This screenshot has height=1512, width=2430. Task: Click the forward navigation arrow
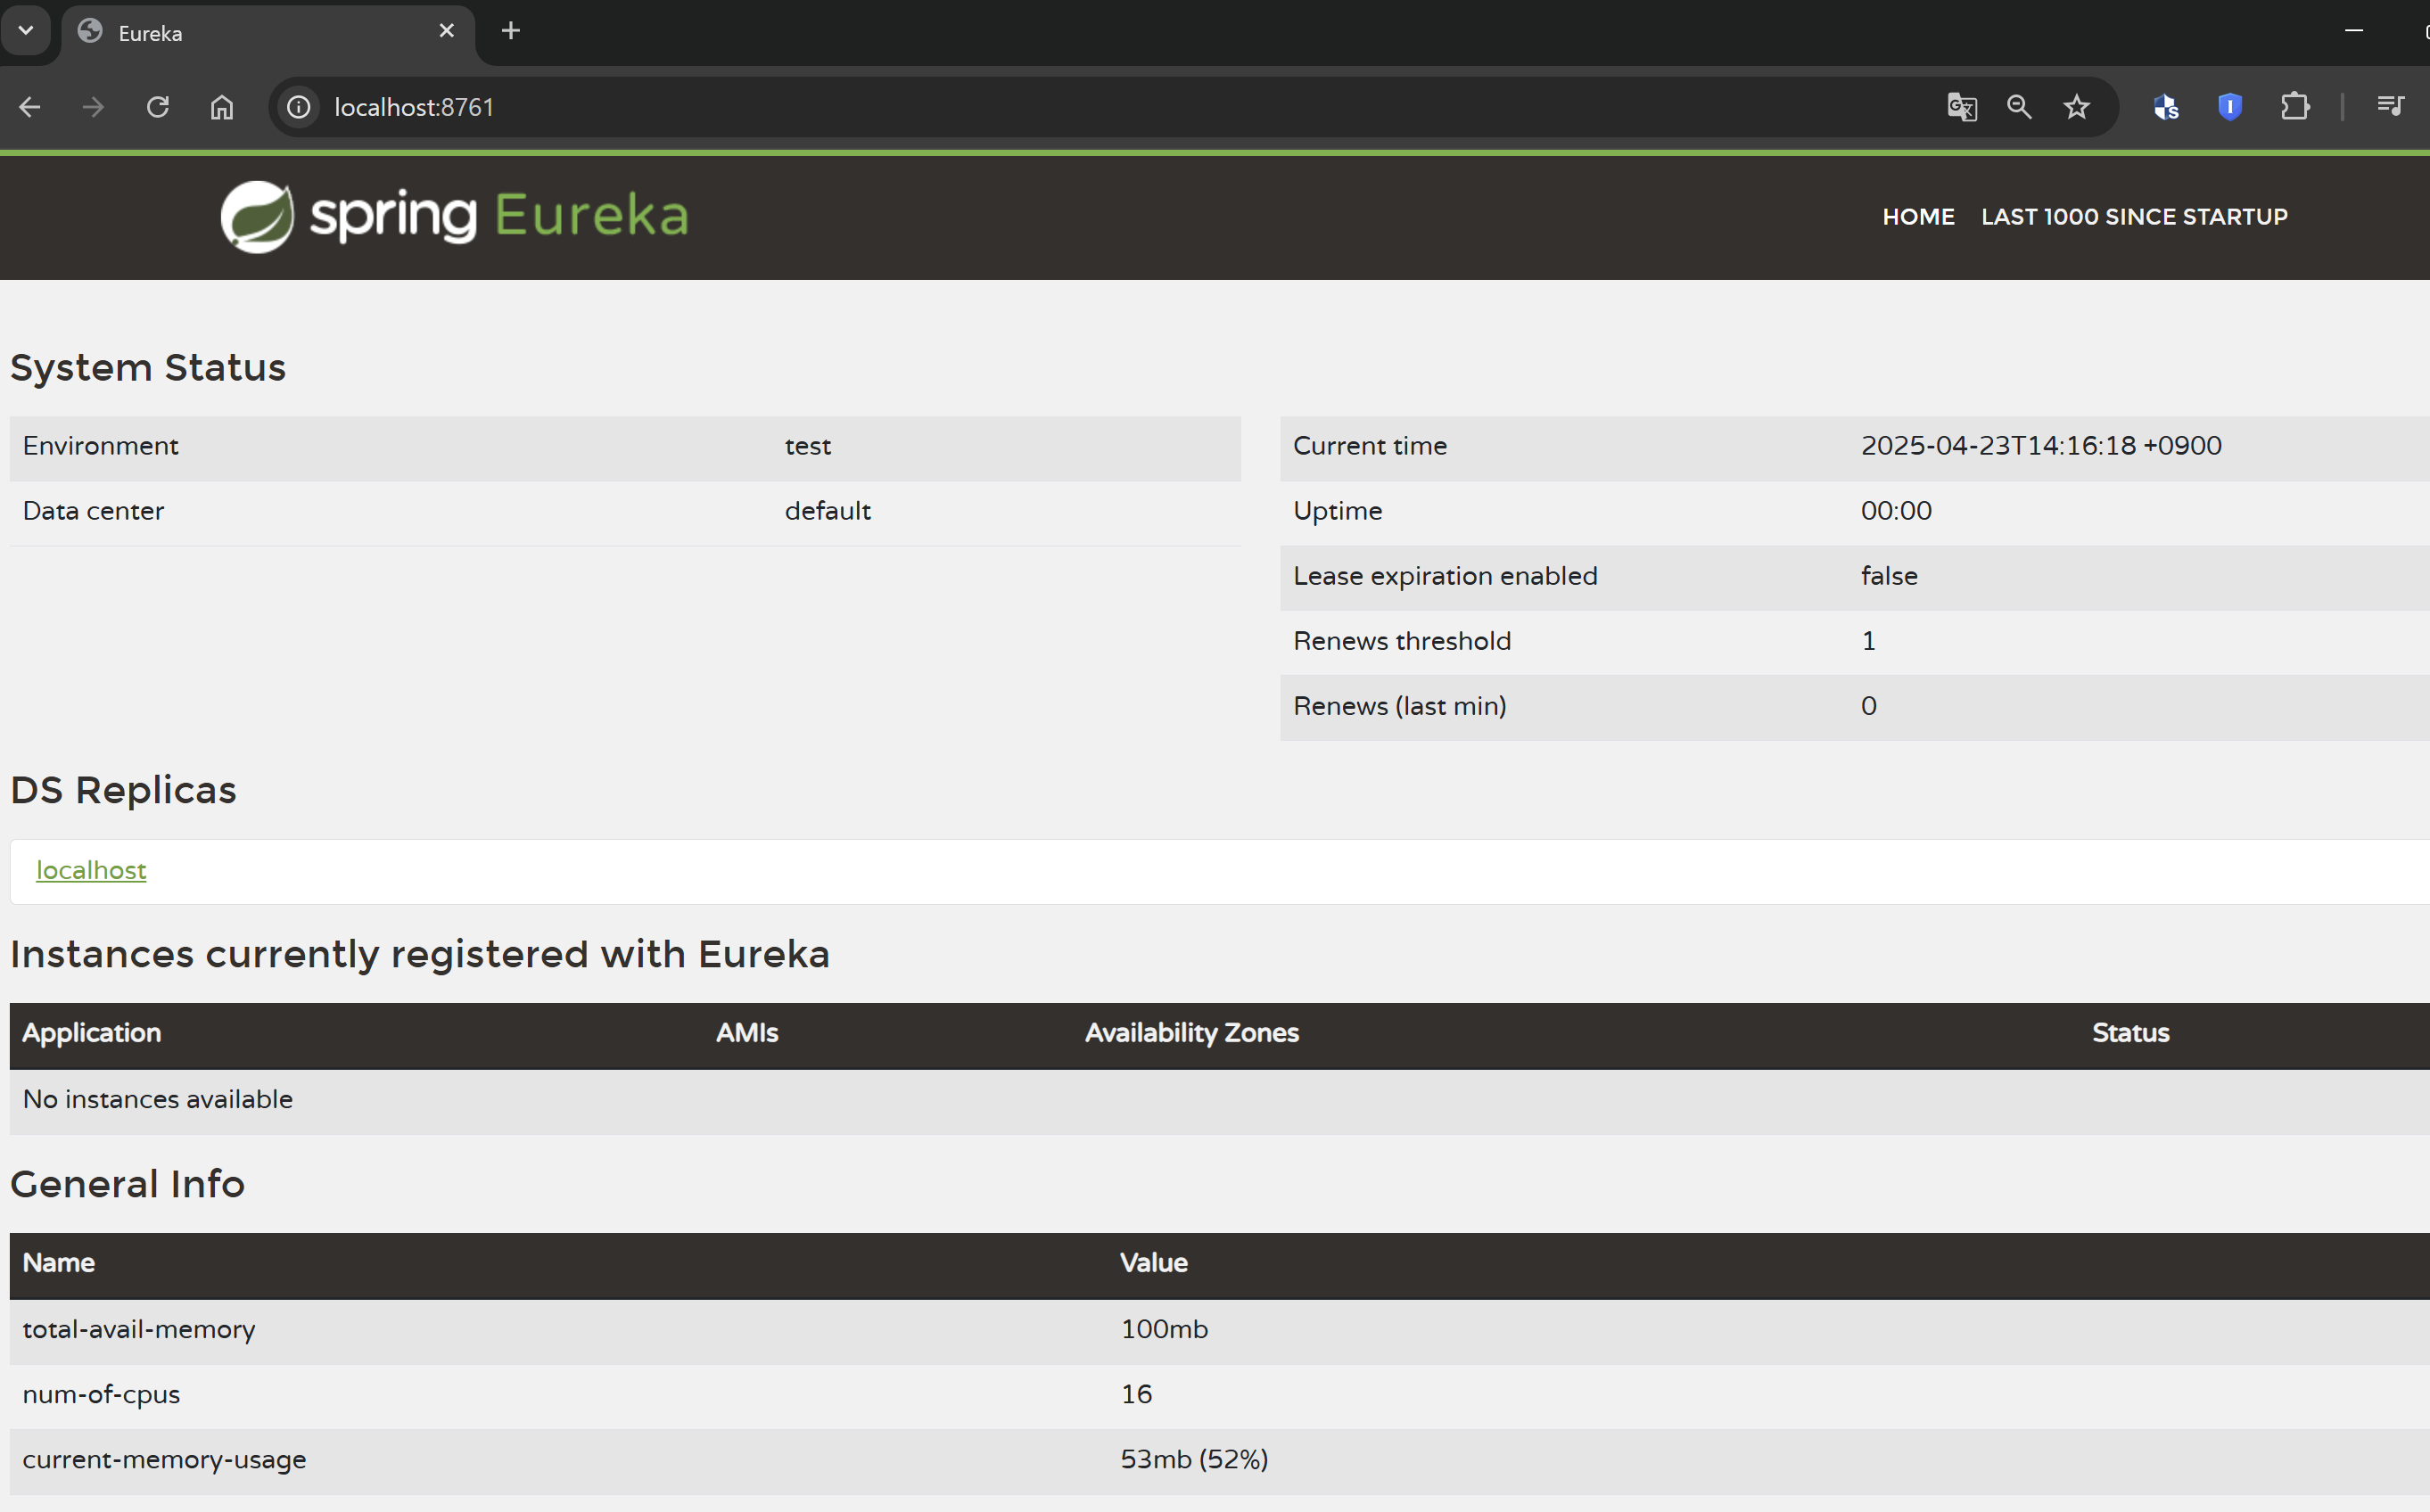click(94, 107)
